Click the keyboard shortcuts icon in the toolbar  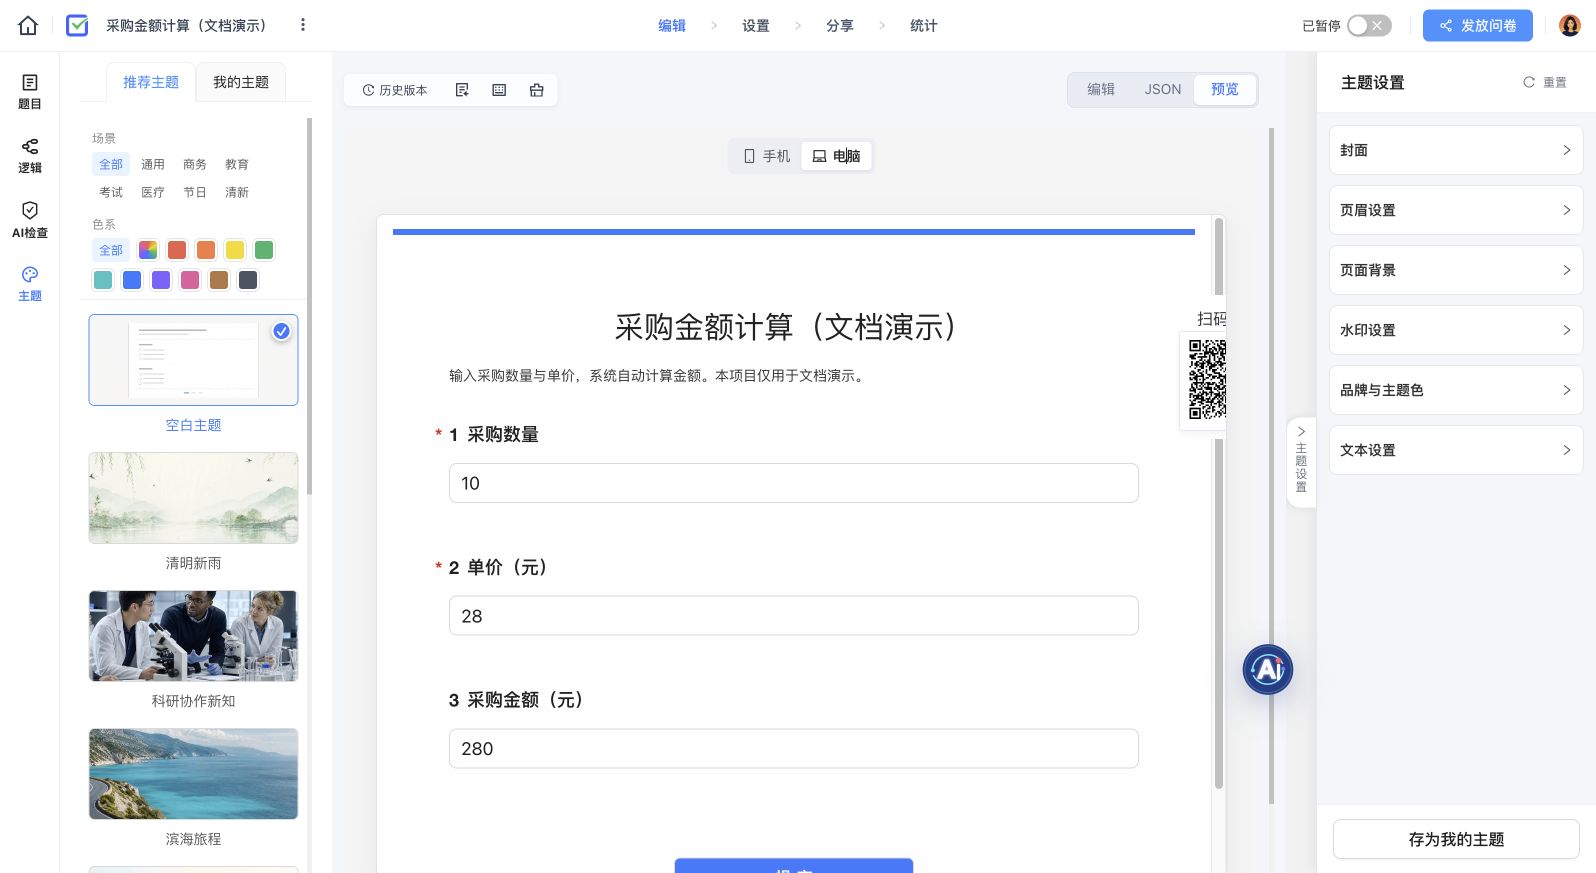tap(499, 90)
